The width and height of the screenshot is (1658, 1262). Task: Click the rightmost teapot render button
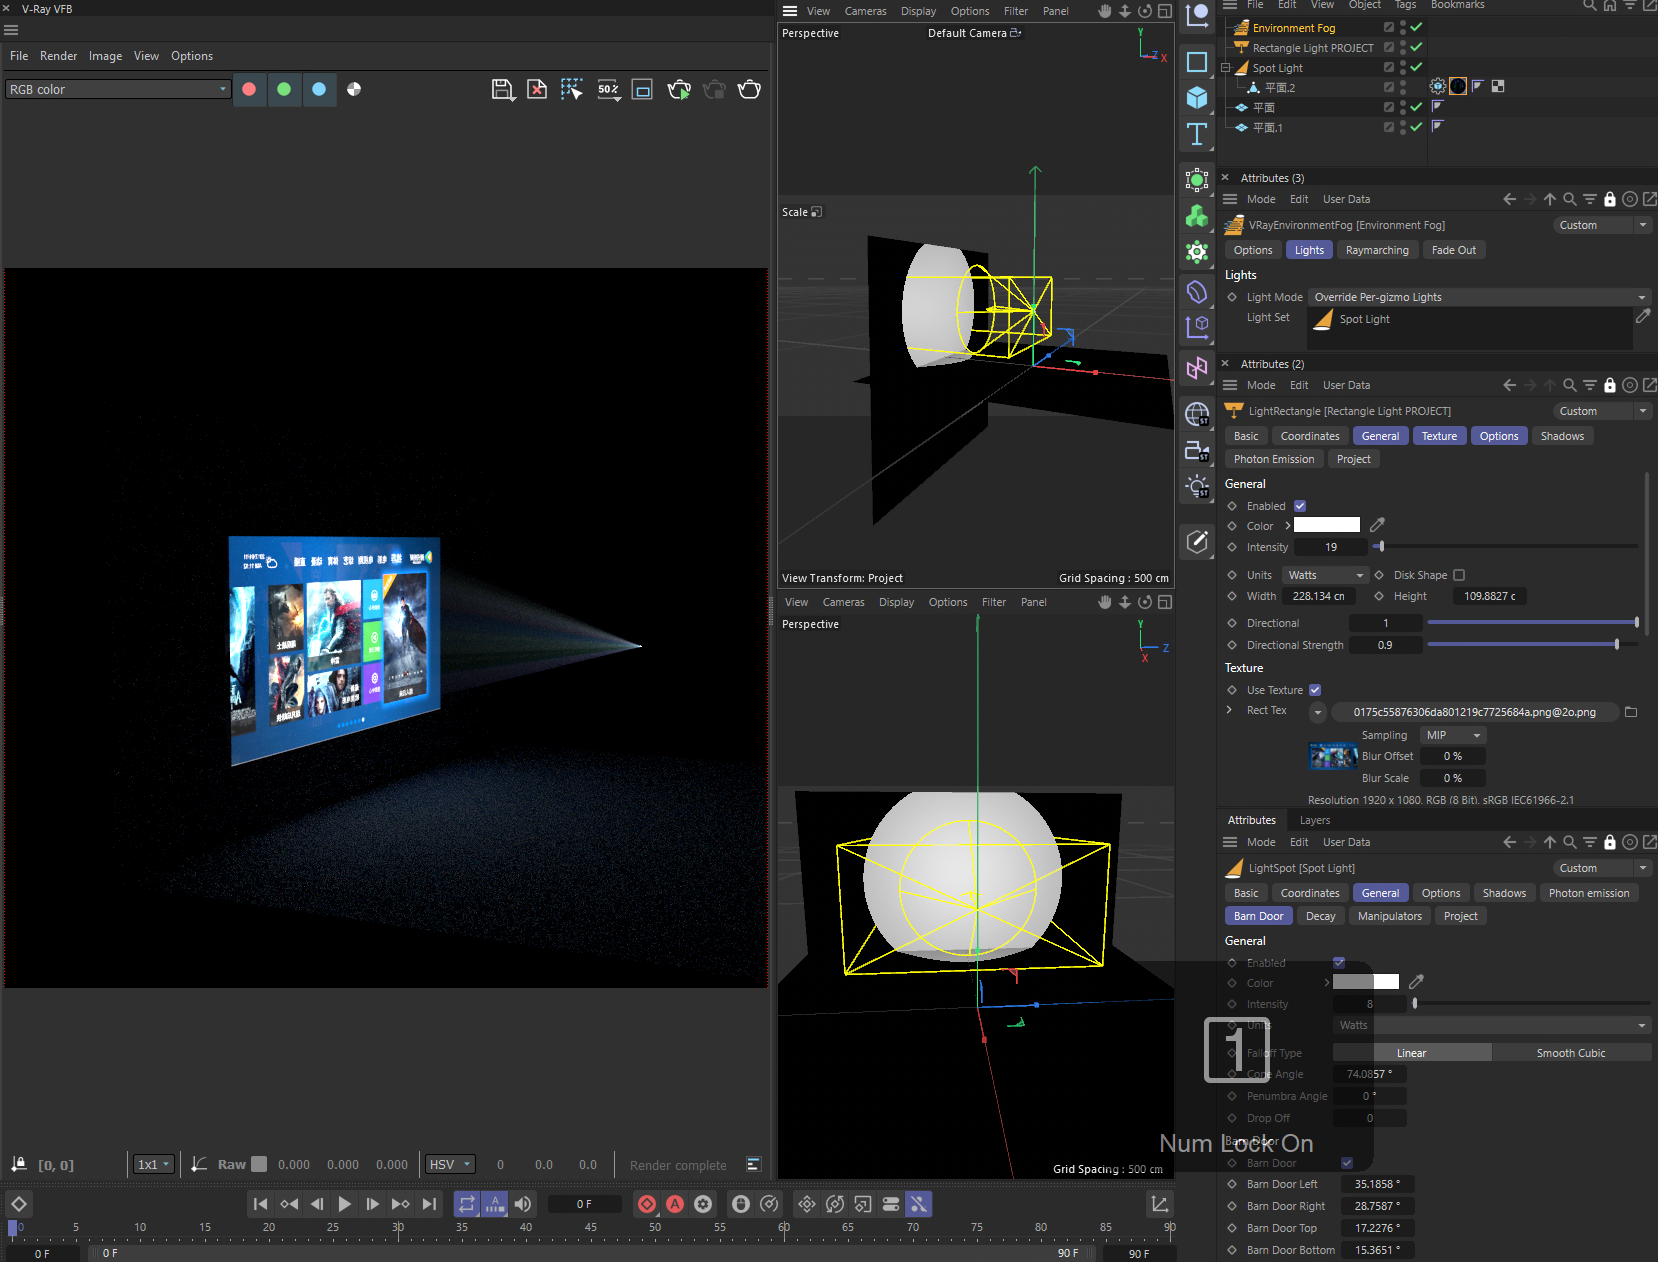pyautogui.click(x=749, y=90)
